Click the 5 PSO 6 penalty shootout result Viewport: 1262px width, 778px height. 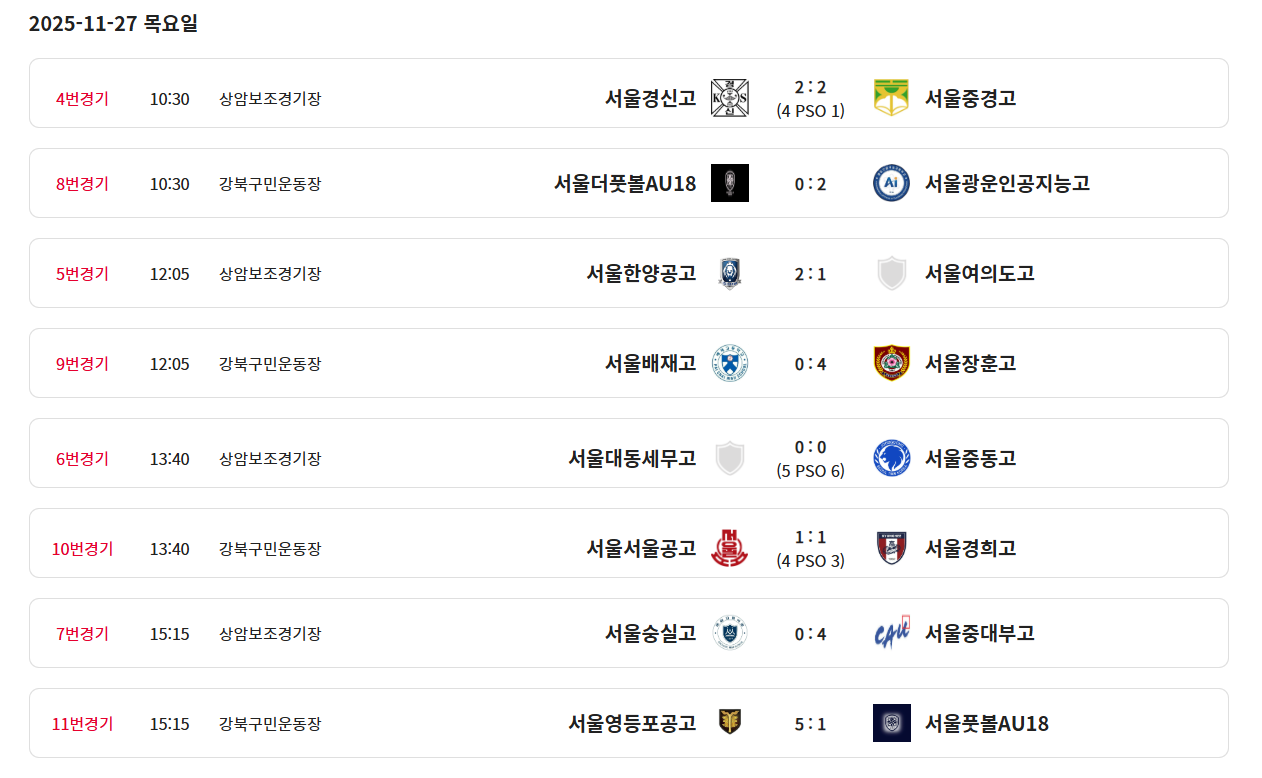[810, 471]
